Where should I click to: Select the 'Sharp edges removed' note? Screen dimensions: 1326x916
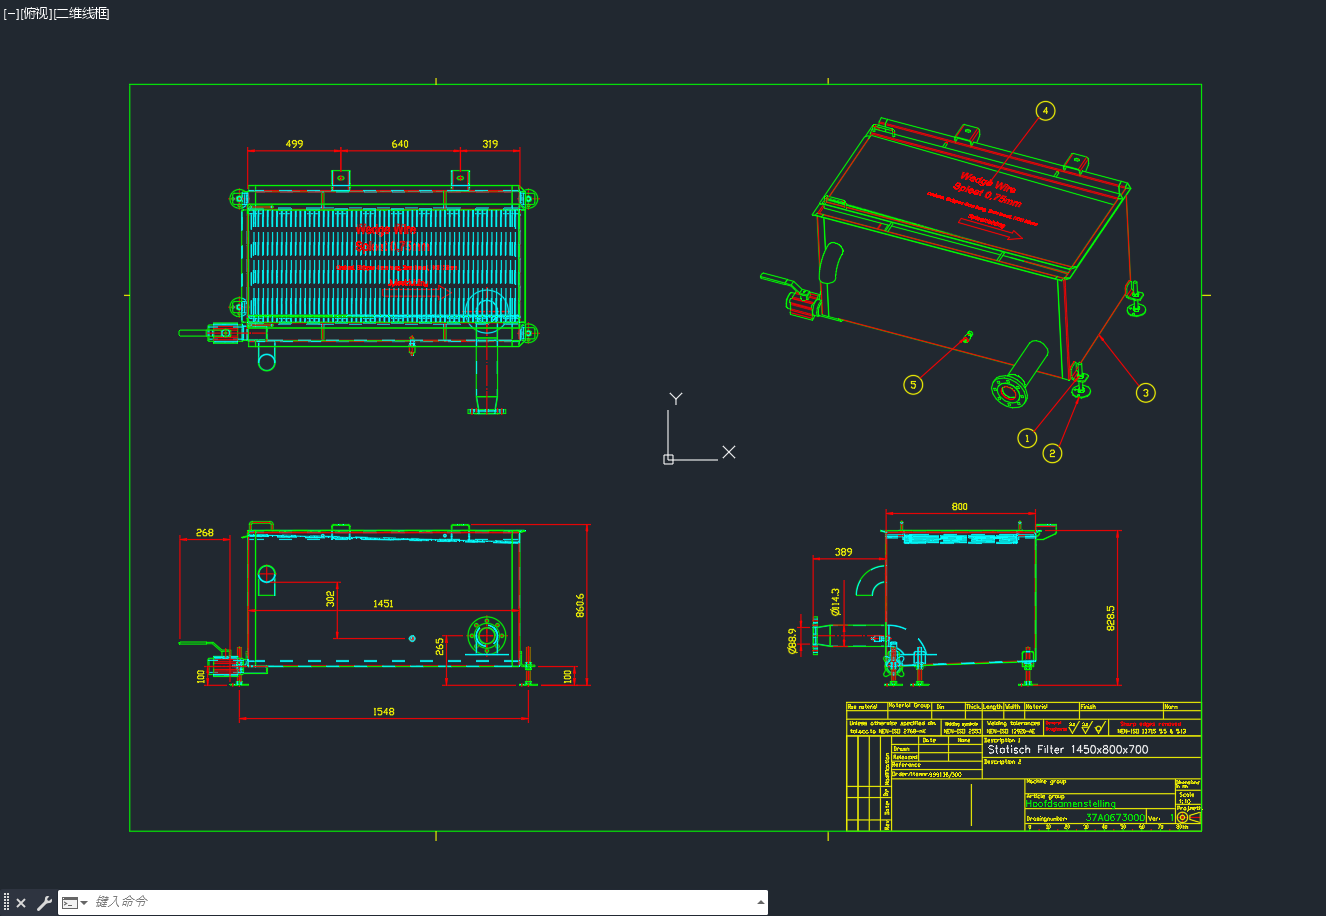(x=1150, y=723)
